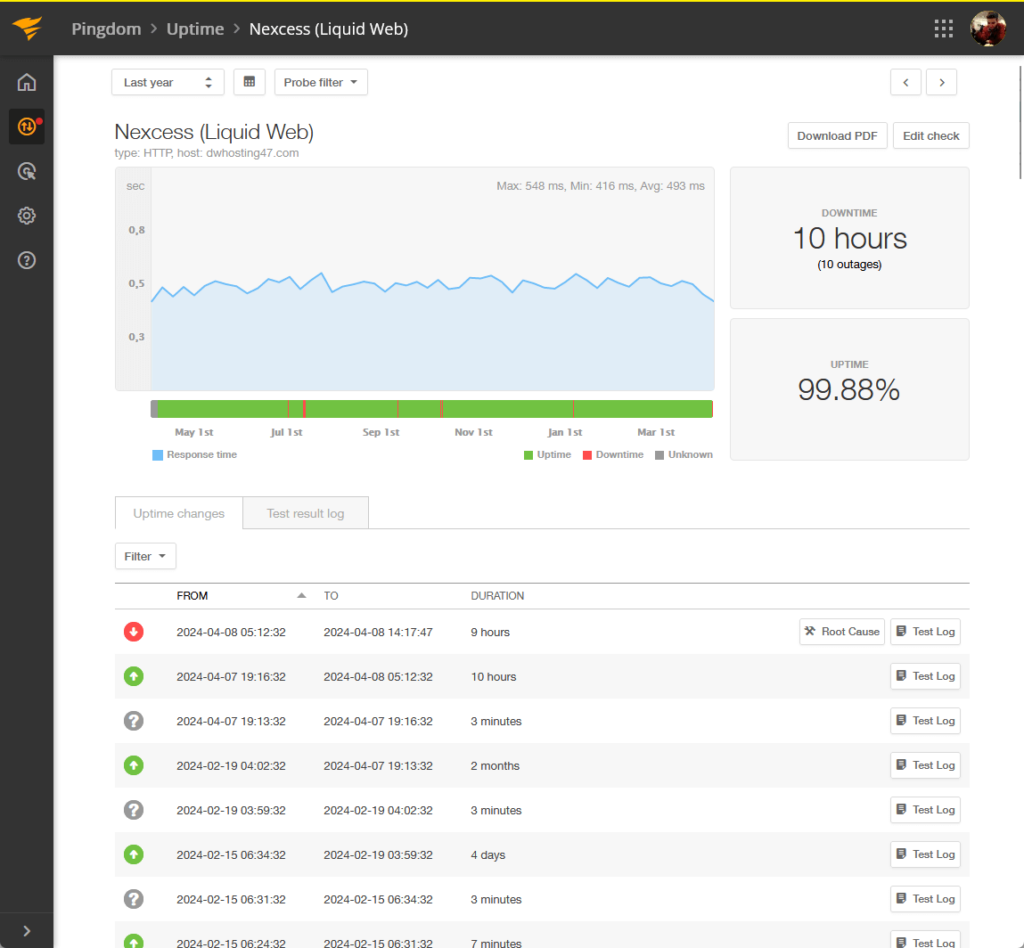Open Test Log for 2024-02-19 03:59:32 row
The image size is (1024, 948).
pos(925,810)
